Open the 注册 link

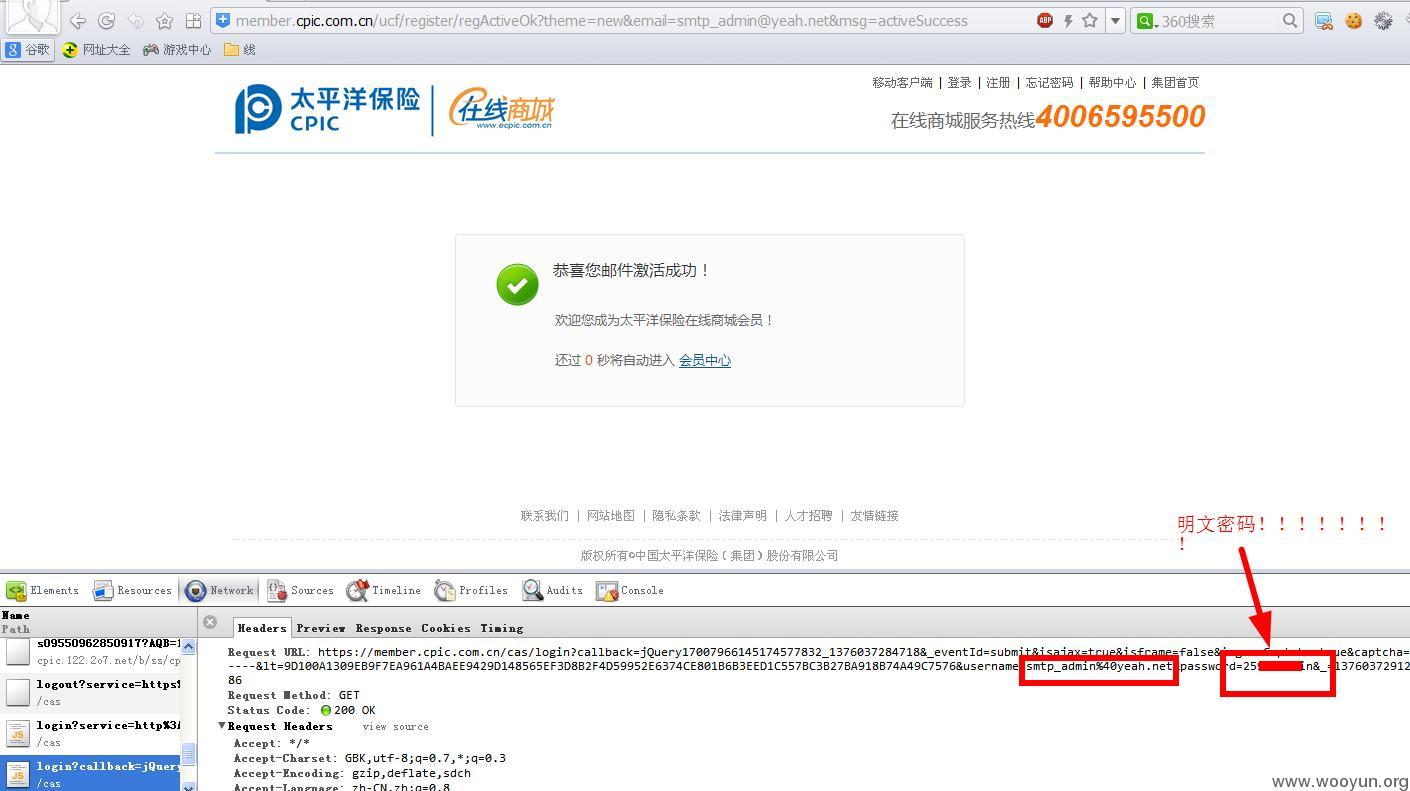point(998,83)
